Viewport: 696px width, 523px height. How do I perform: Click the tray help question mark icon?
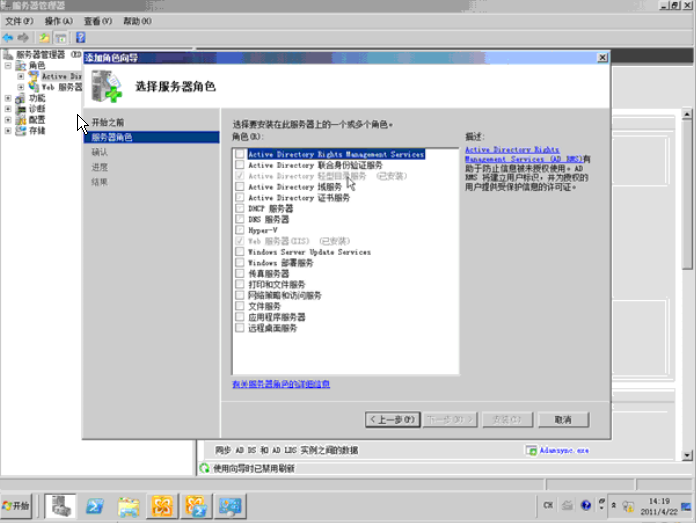tap(586, 505)
